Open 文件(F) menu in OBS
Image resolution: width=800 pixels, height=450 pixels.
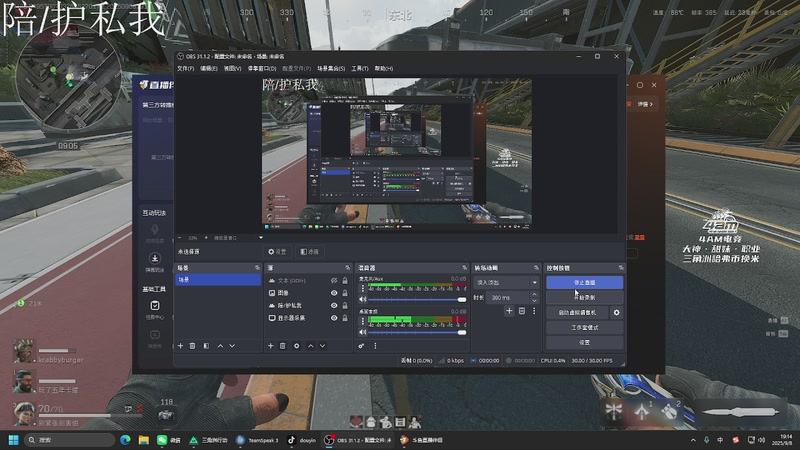coord(186,68)
